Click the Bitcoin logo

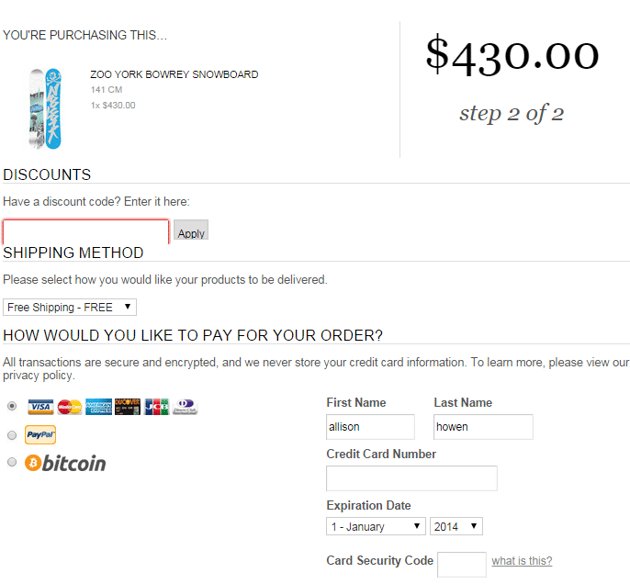65,463
